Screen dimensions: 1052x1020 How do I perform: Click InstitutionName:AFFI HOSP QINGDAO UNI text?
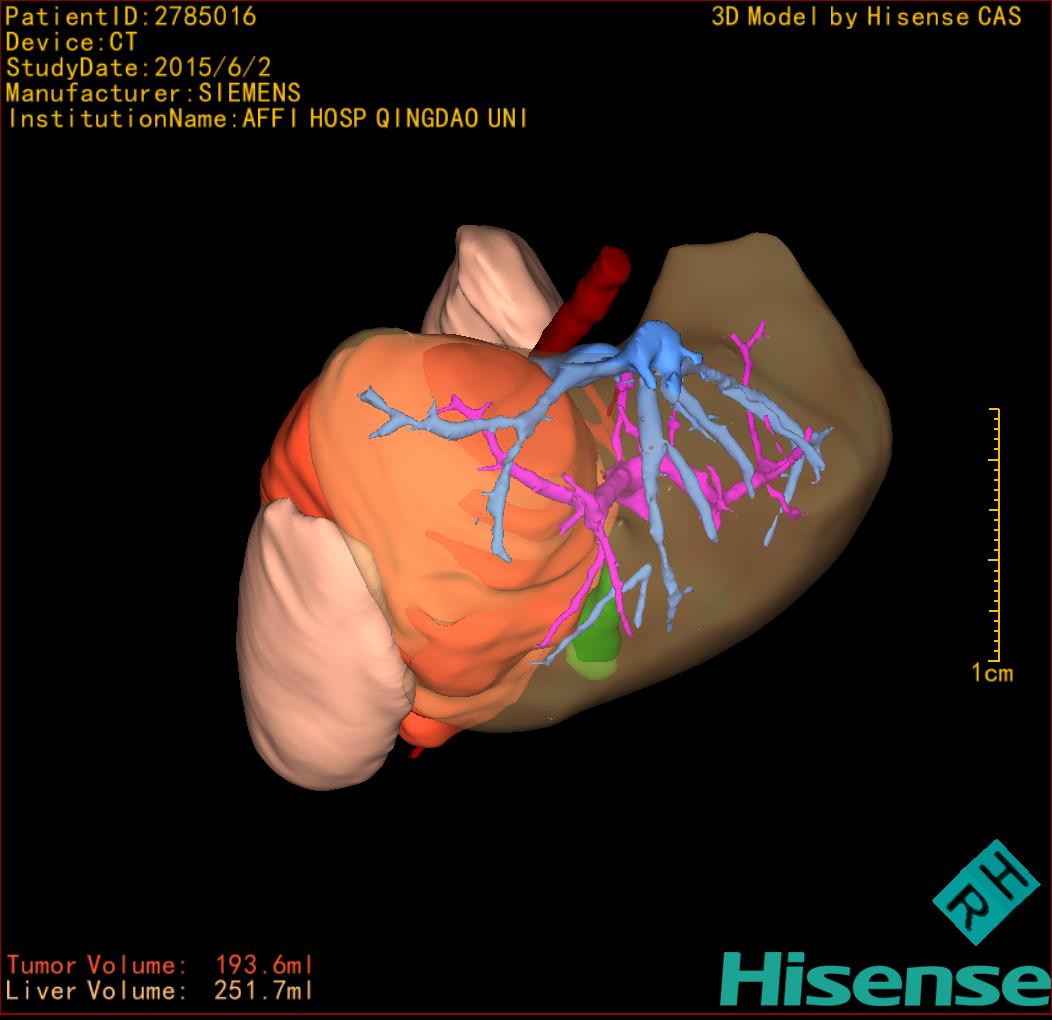pos(268,119)
